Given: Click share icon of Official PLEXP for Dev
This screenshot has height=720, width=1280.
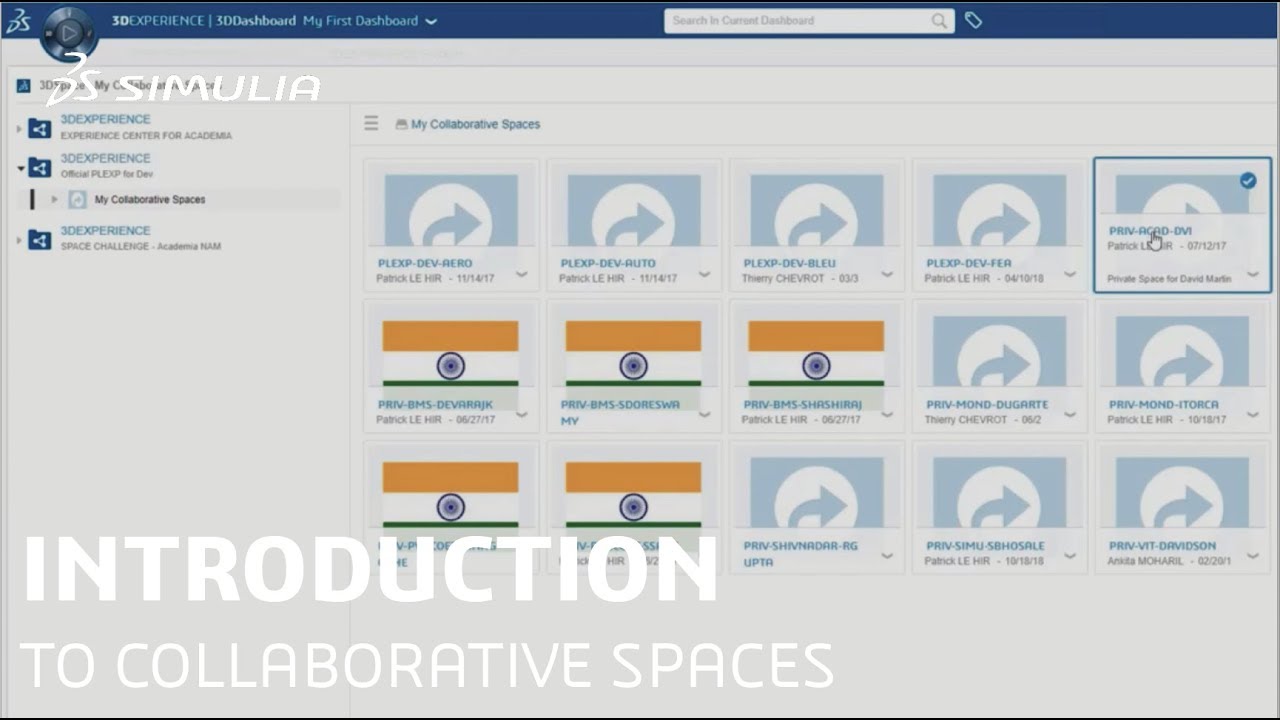Looking at the screenshot, I should tap(39, 167).
